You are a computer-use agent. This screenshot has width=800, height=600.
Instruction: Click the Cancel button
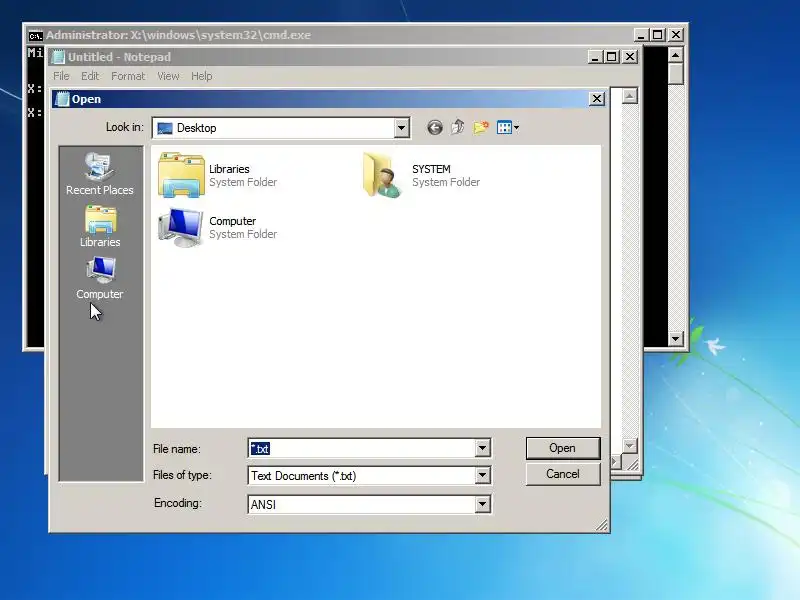563,474
